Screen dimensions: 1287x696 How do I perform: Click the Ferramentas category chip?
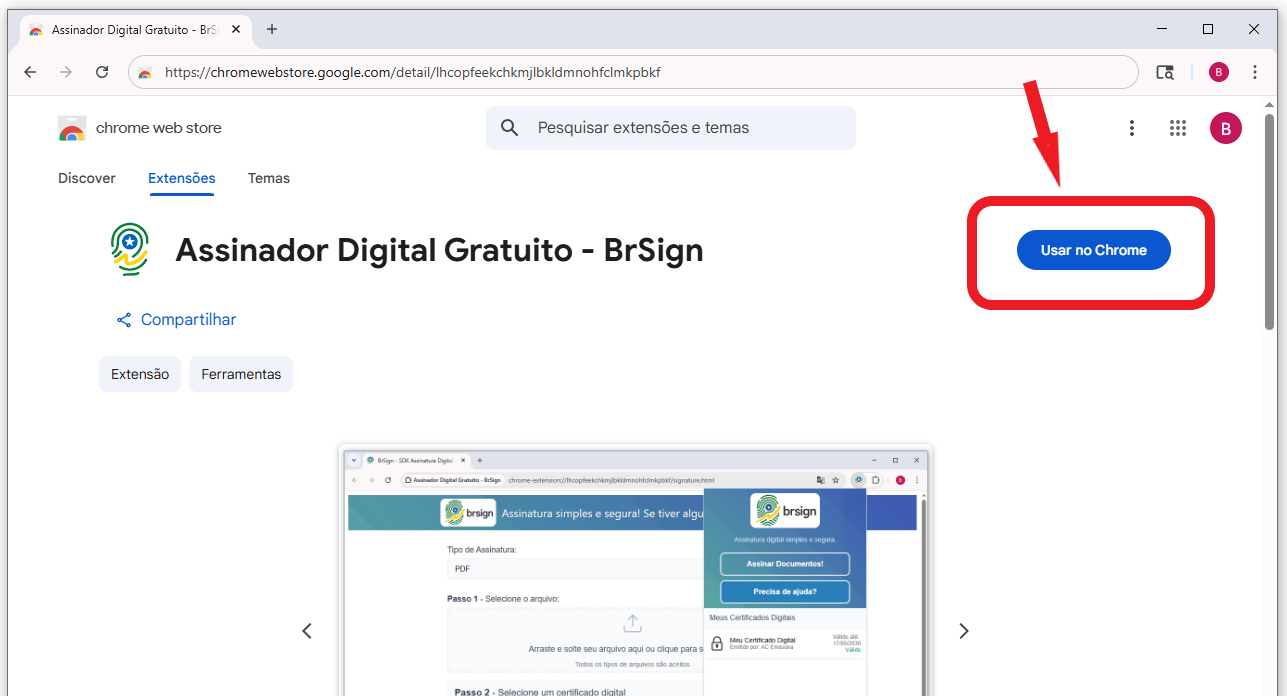click(x=241, y=374)
